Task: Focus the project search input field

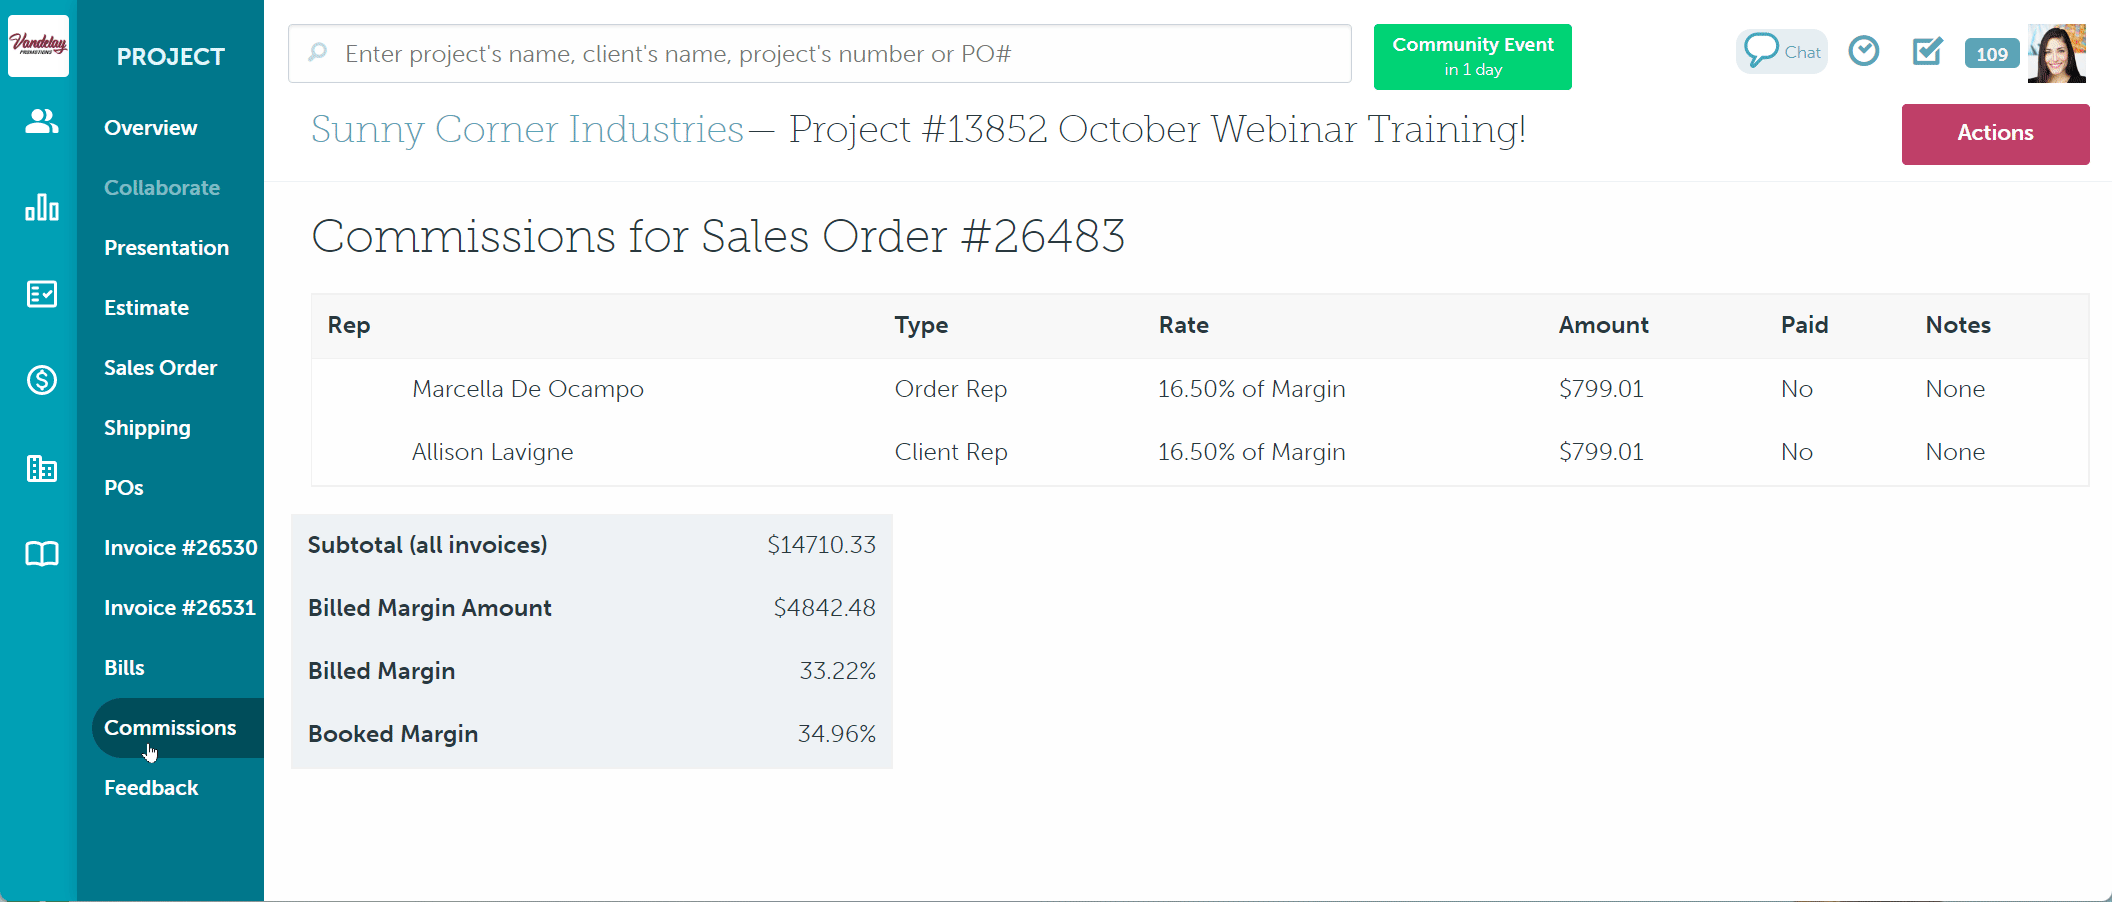Action: (820, 54)
